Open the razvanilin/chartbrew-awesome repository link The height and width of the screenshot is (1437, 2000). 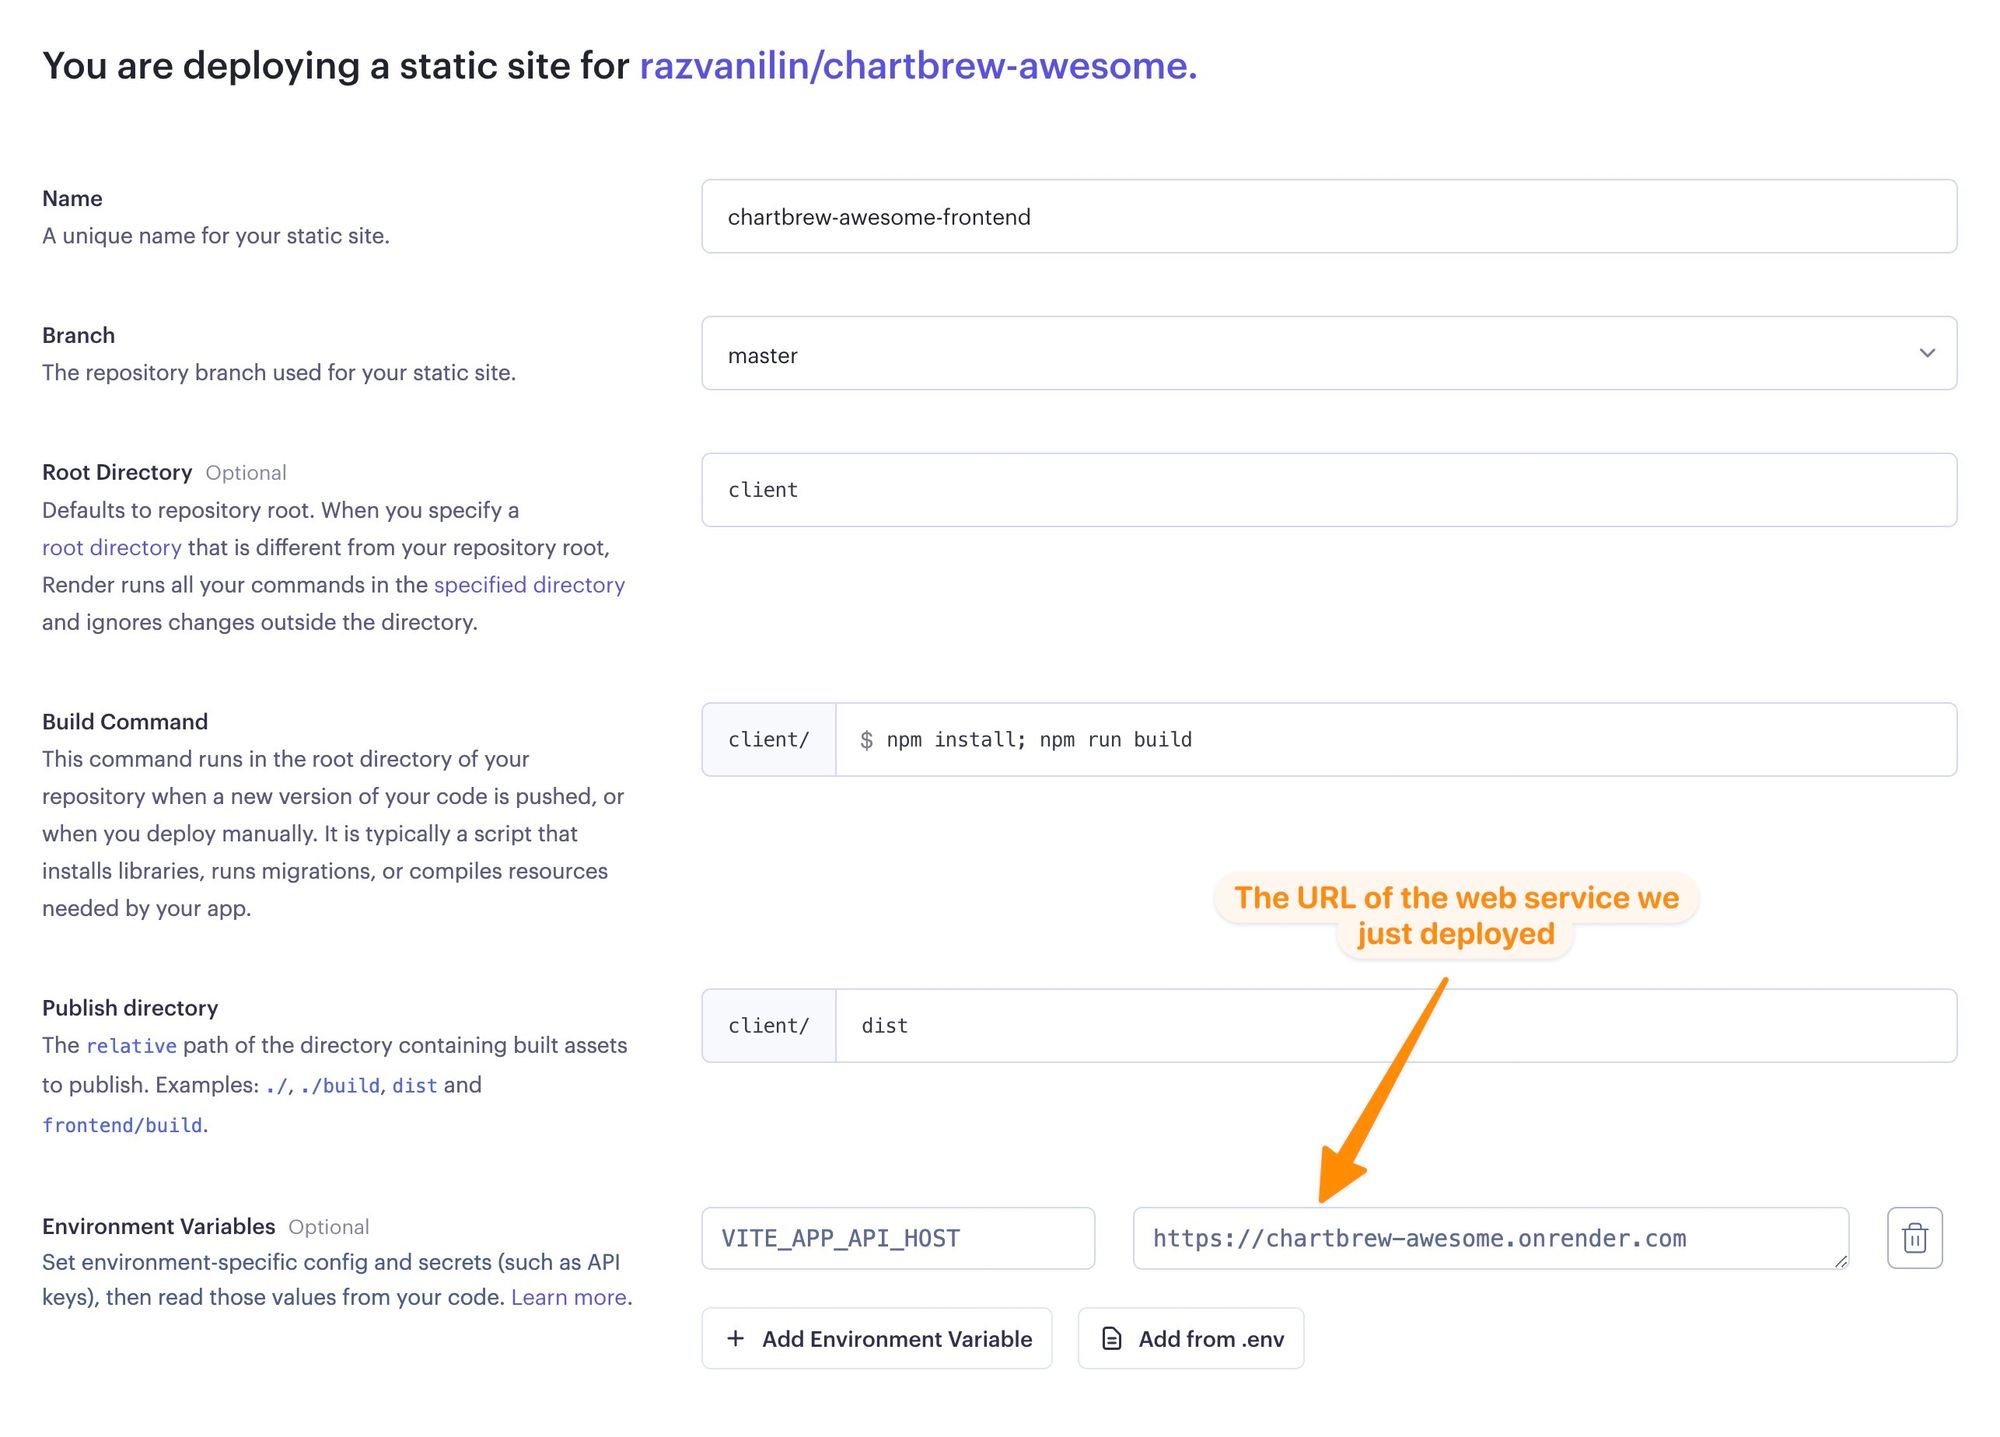[x=917, y=65]
